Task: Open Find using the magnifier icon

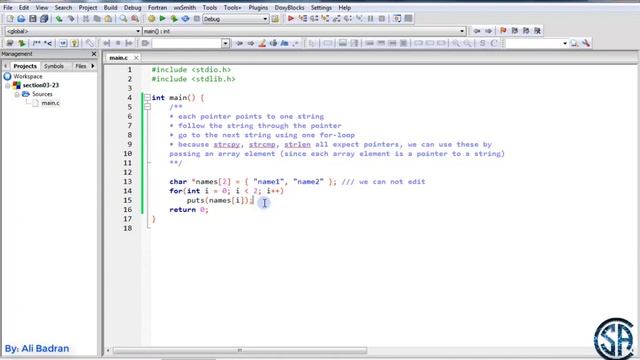Action: tap(123, 19)
